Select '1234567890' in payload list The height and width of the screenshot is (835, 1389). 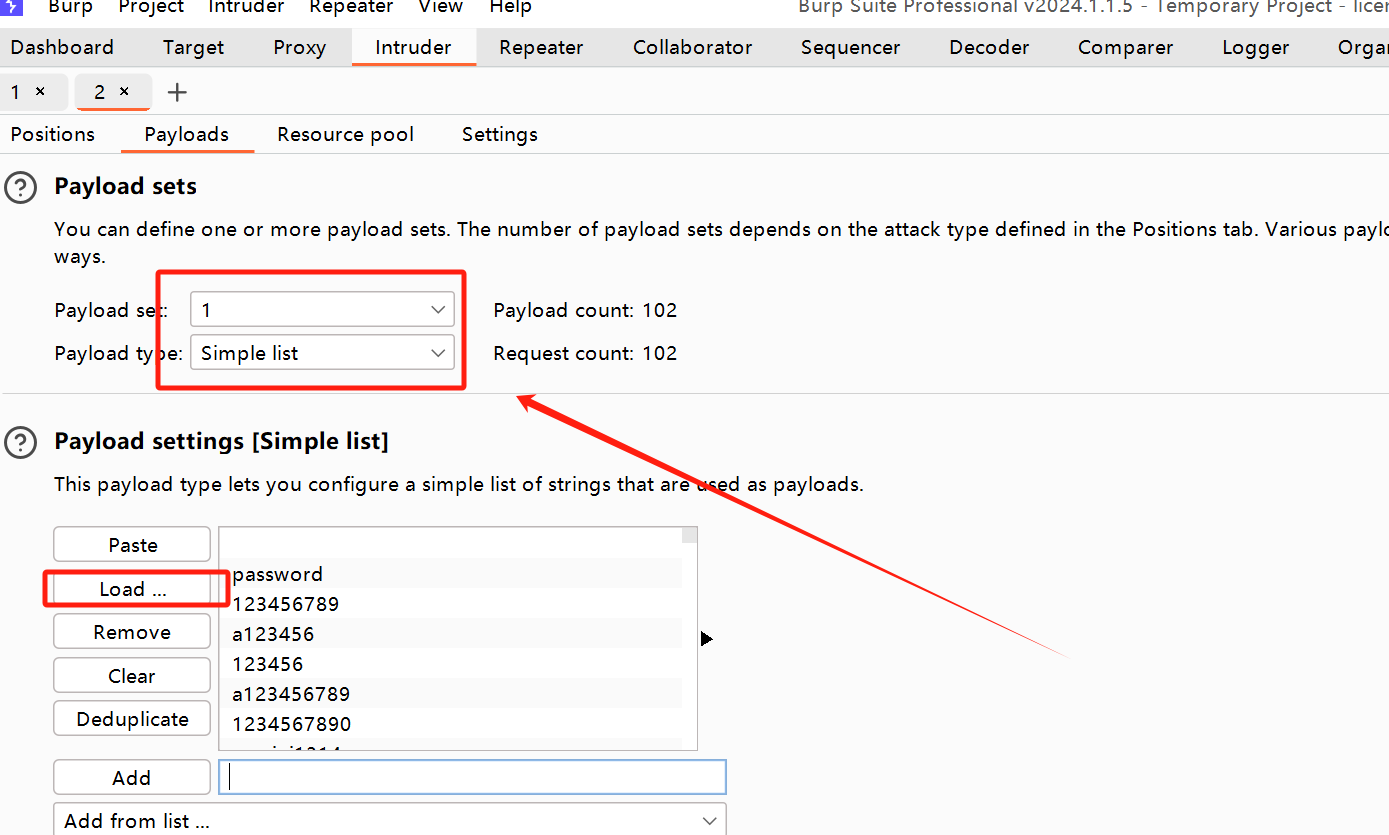450,724
